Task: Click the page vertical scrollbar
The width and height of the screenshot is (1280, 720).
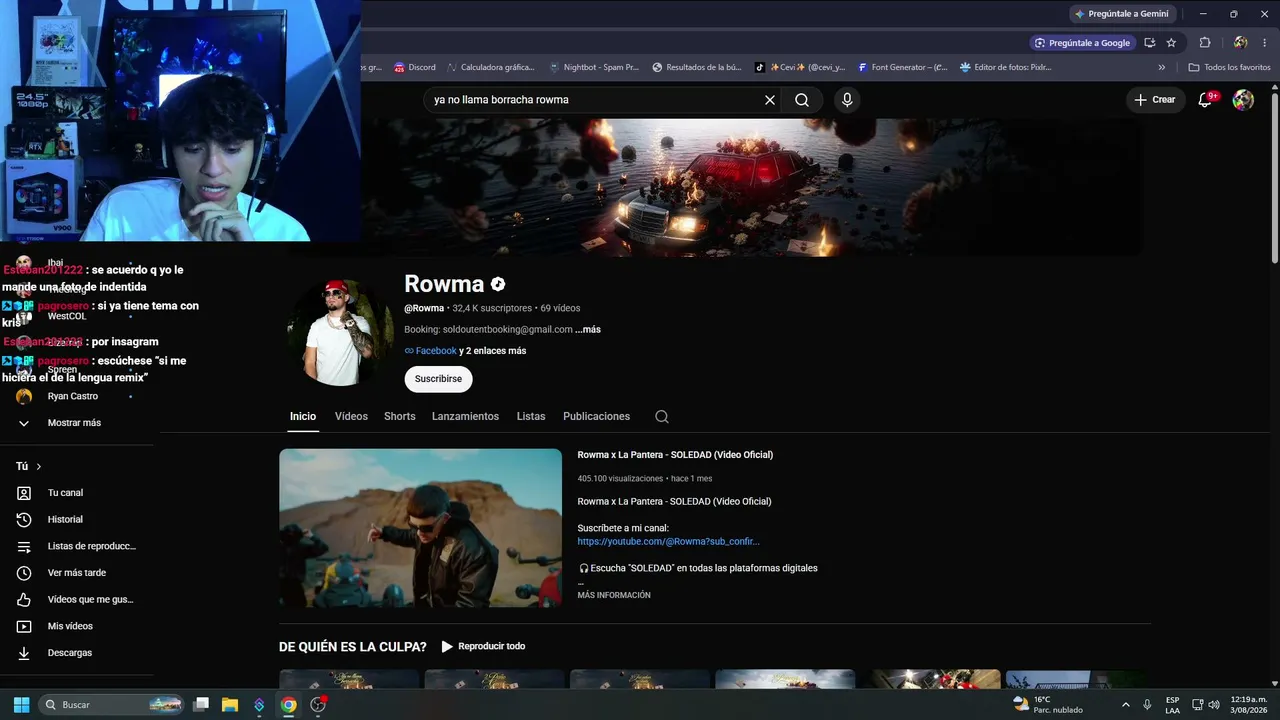Action: point(1274,177)
